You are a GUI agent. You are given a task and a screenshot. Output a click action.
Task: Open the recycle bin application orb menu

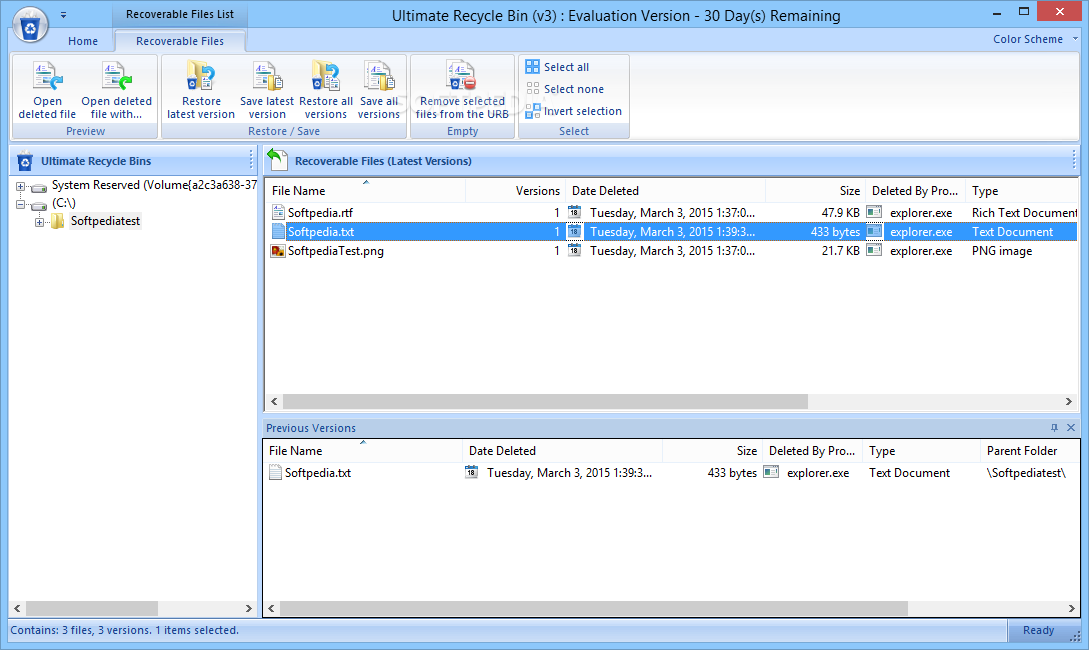coord(31,26)
